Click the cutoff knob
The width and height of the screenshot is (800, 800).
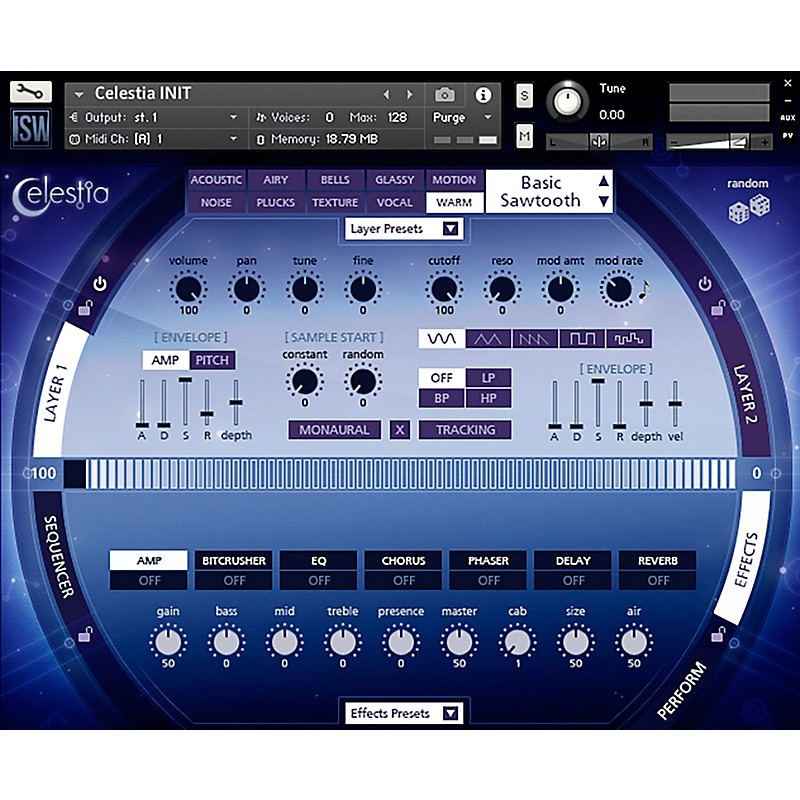[x=441, y=290]
